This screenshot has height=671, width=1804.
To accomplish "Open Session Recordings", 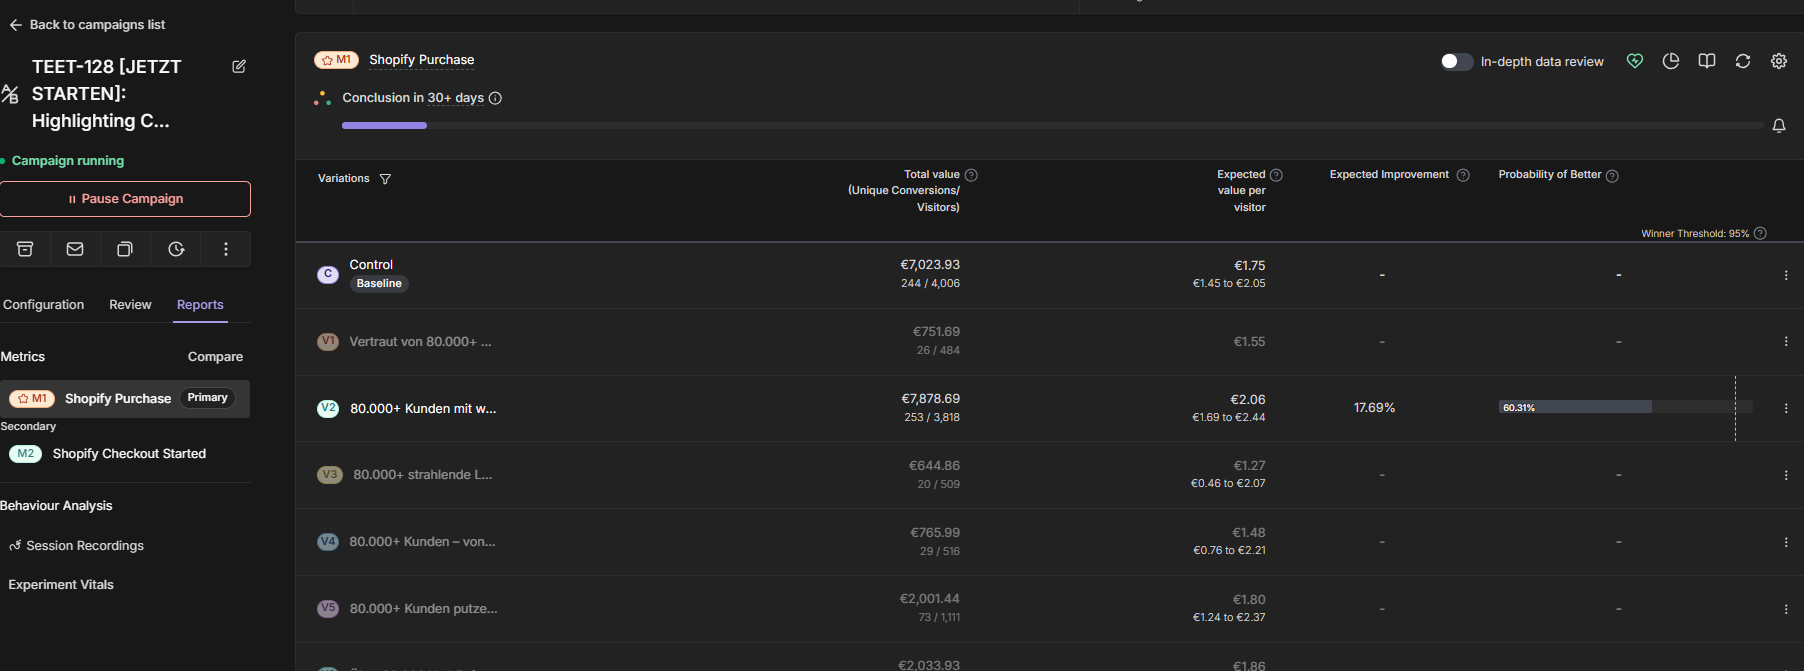I will pyautogui.click(x=85, y=546).
